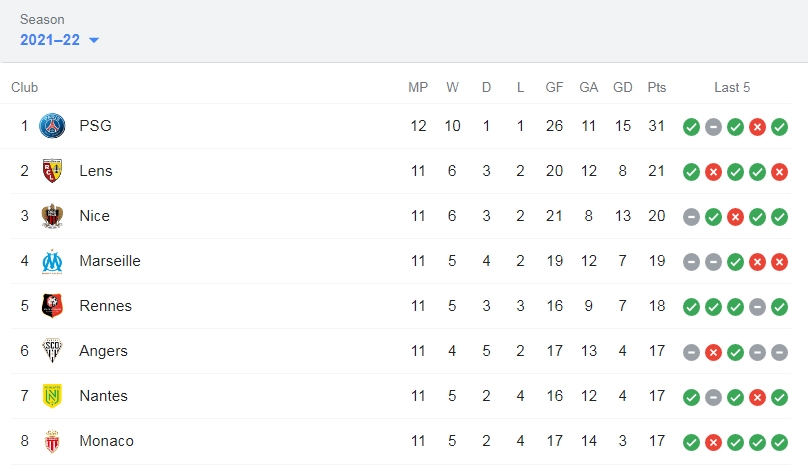Select the Nantes team row name

(103, 396)
